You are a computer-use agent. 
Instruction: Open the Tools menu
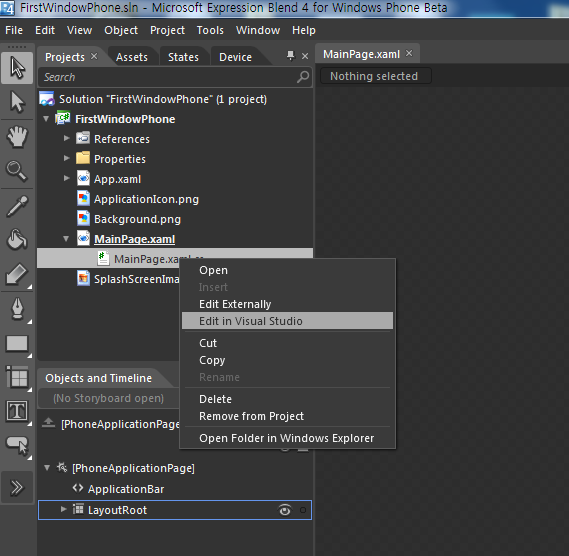210,30
